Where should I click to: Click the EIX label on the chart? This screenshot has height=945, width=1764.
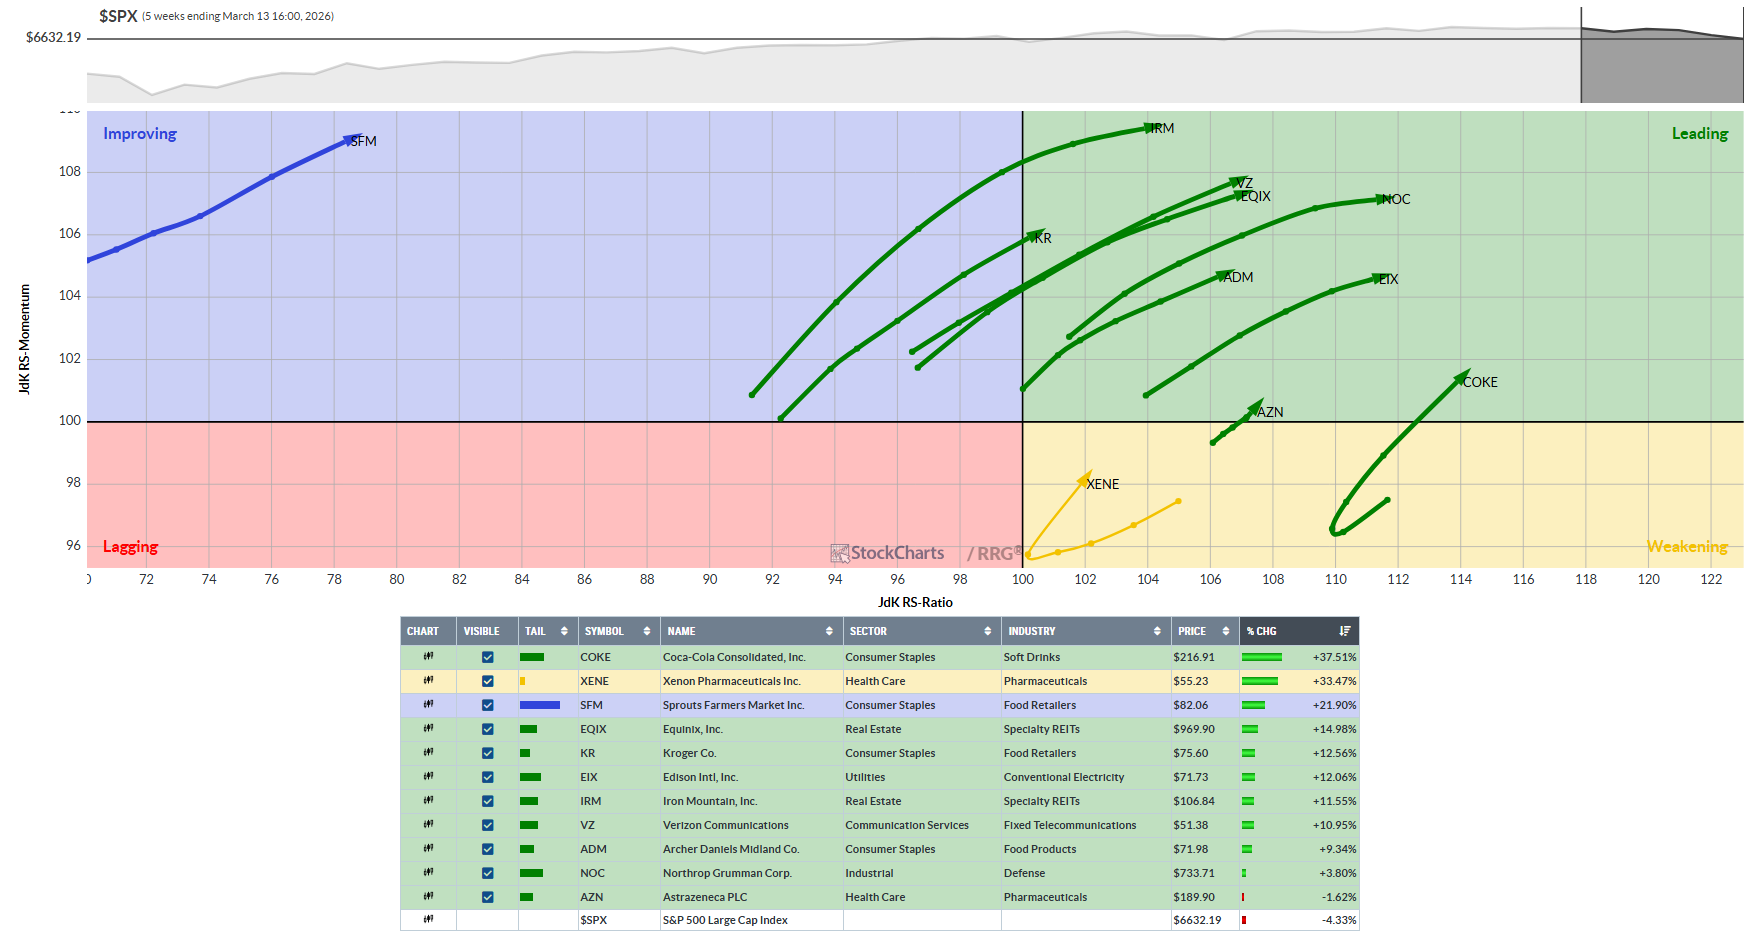click(1389, 279)
